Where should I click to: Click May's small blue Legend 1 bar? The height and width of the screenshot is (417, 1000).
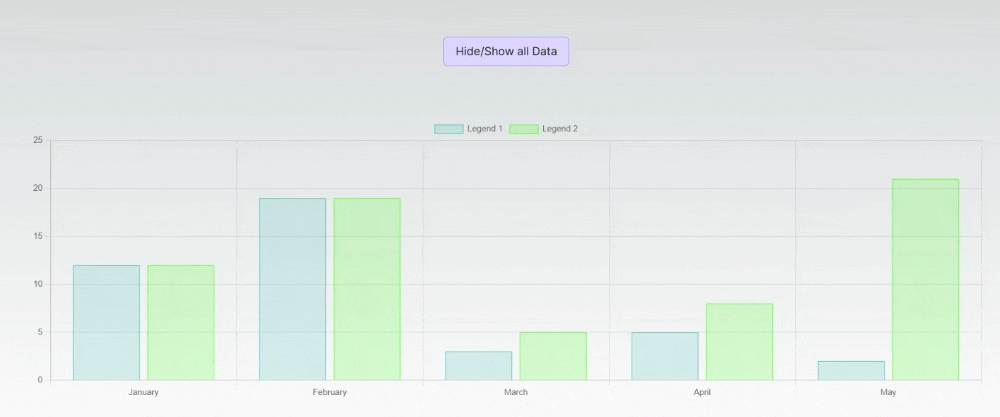pyautogui.click(x=851, y=370)
